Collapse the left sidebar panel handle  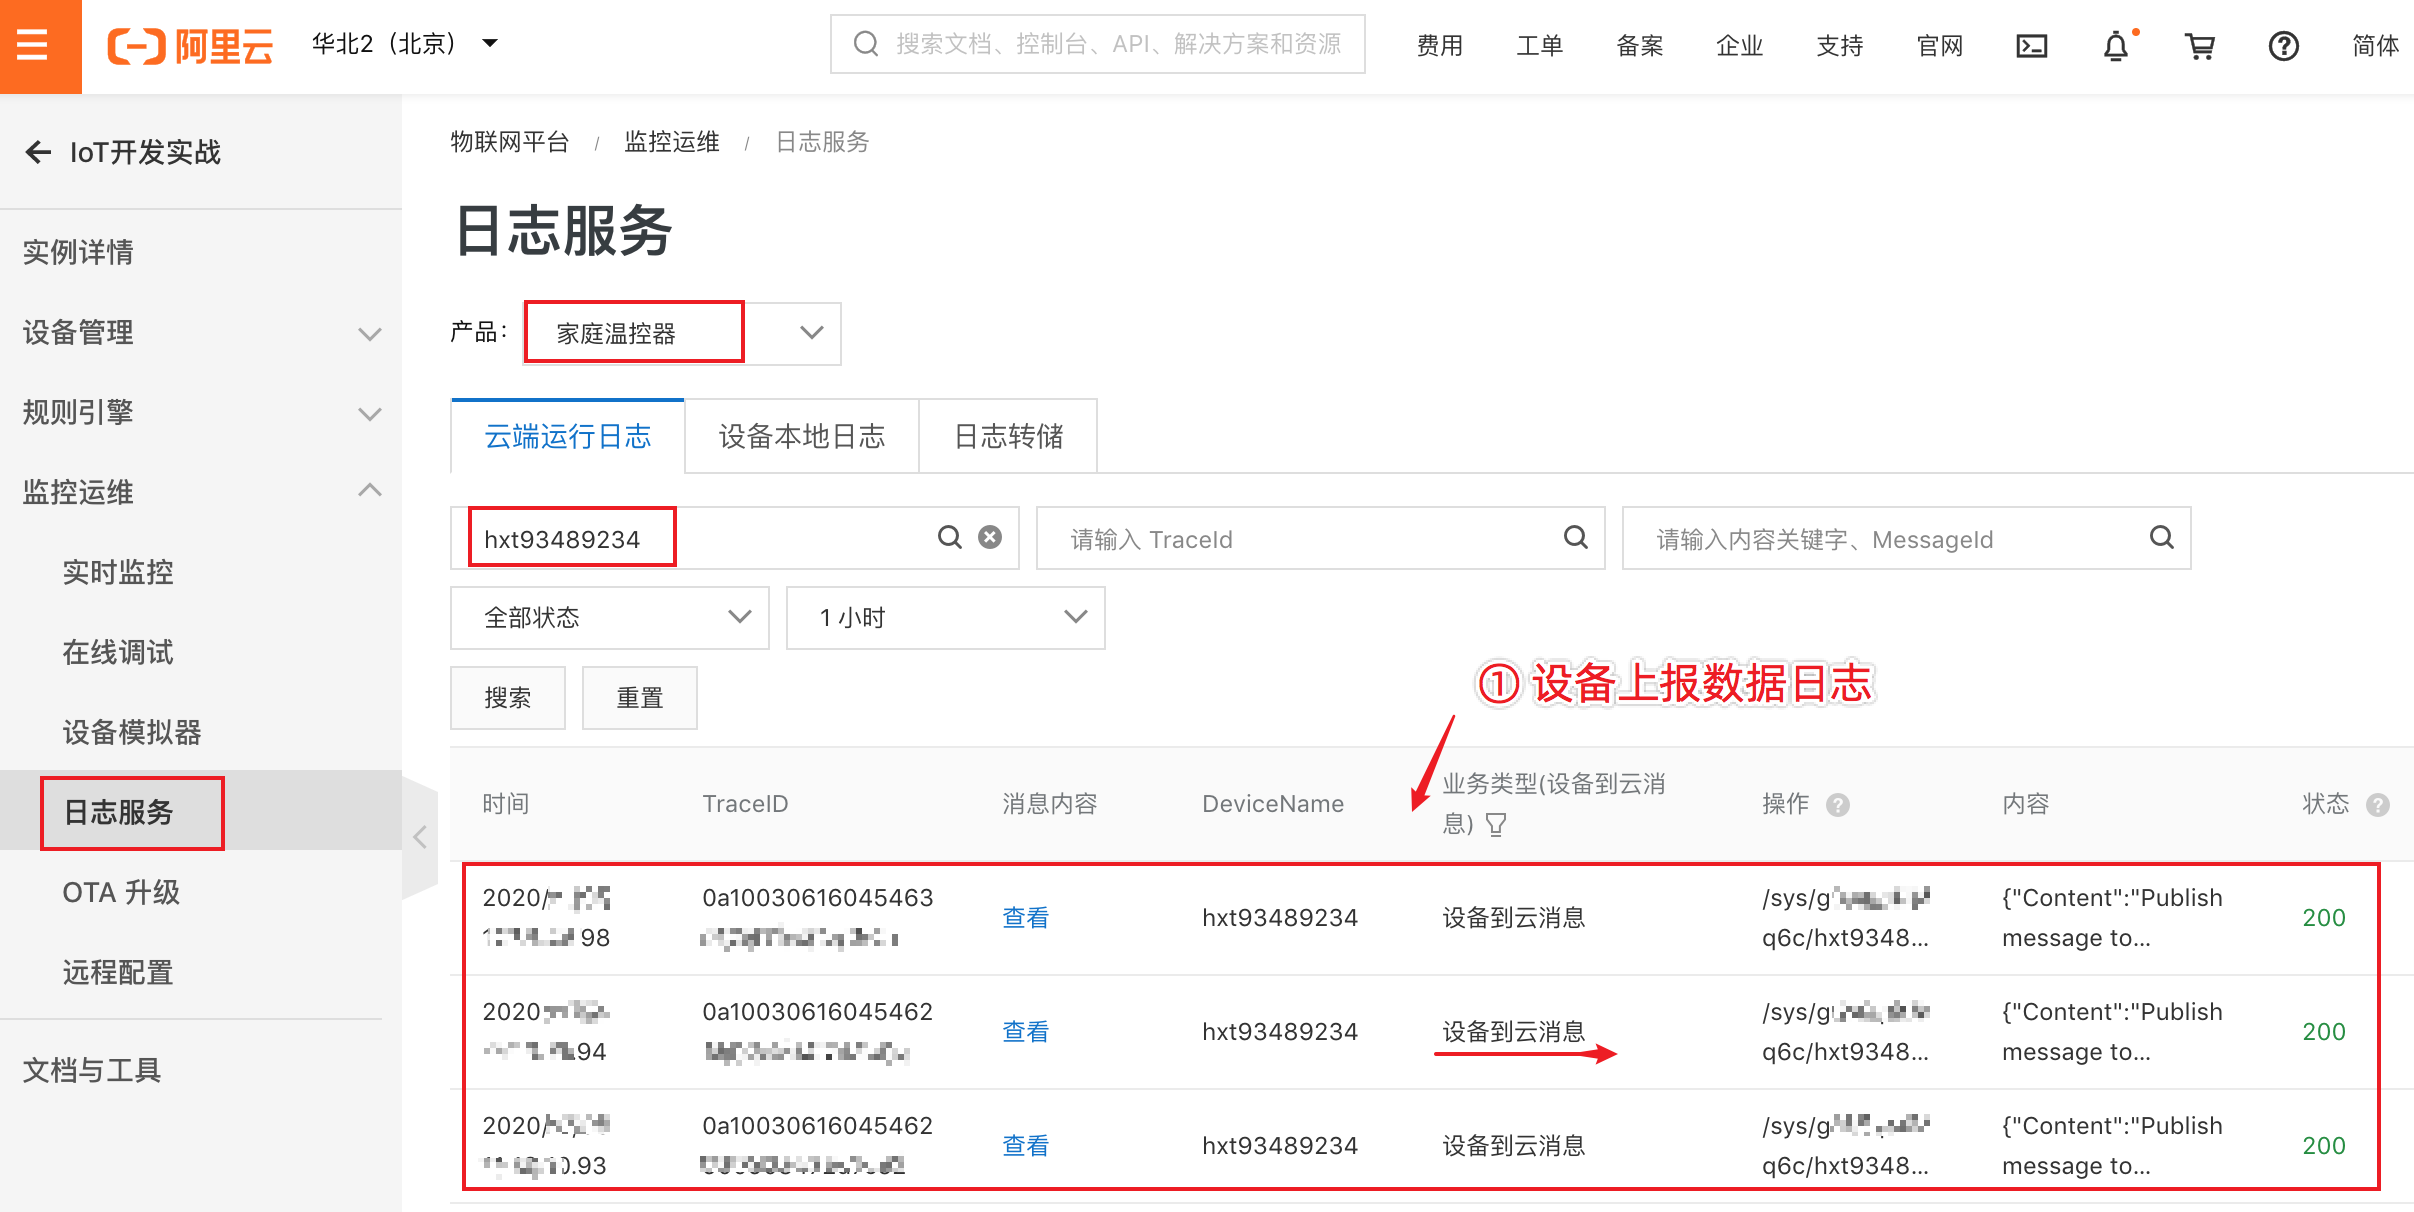point(420,837)
